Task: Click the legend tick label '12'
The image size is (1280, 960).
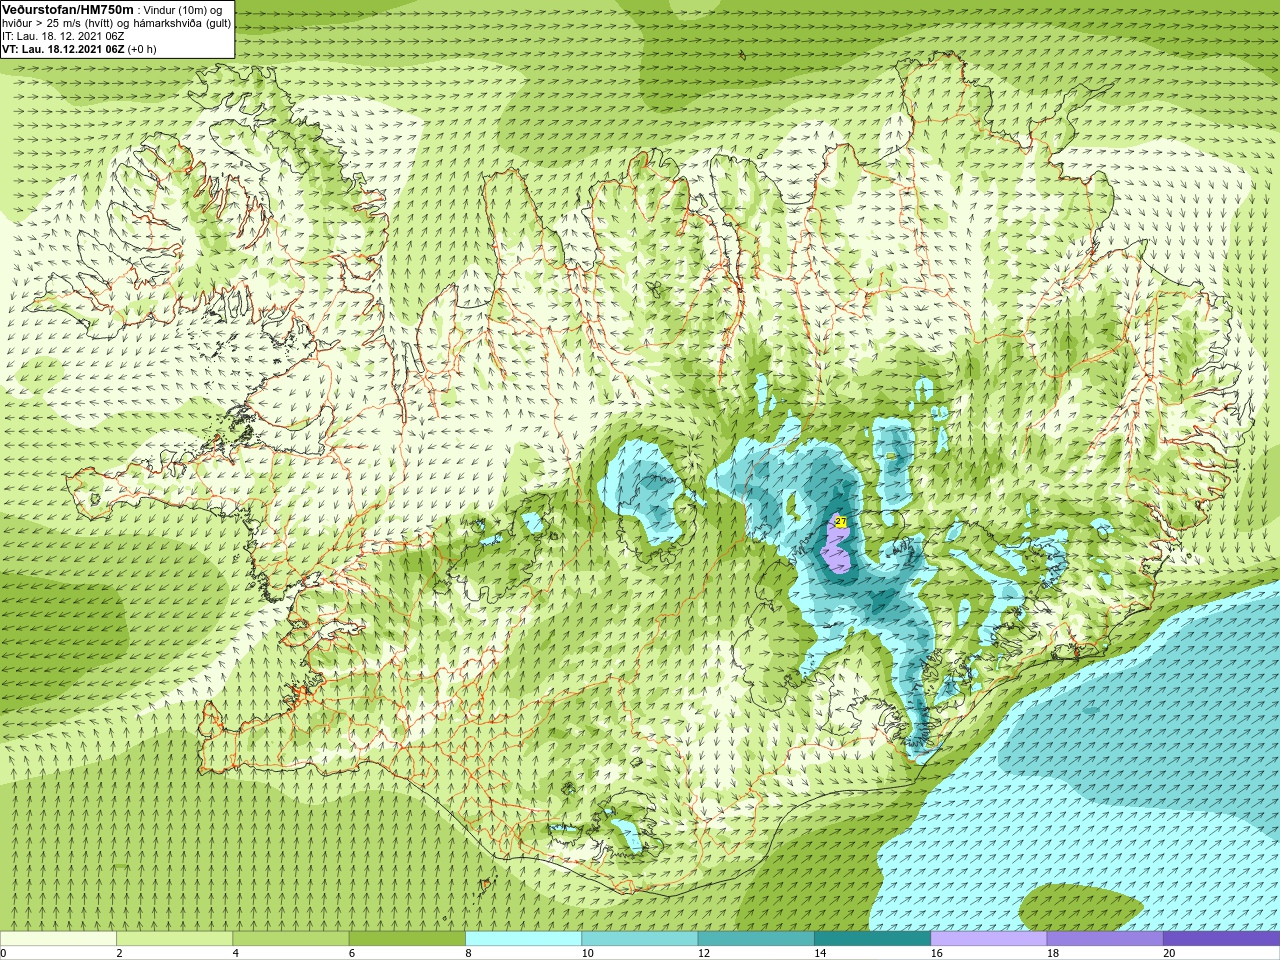Action: tap(704, 953)
